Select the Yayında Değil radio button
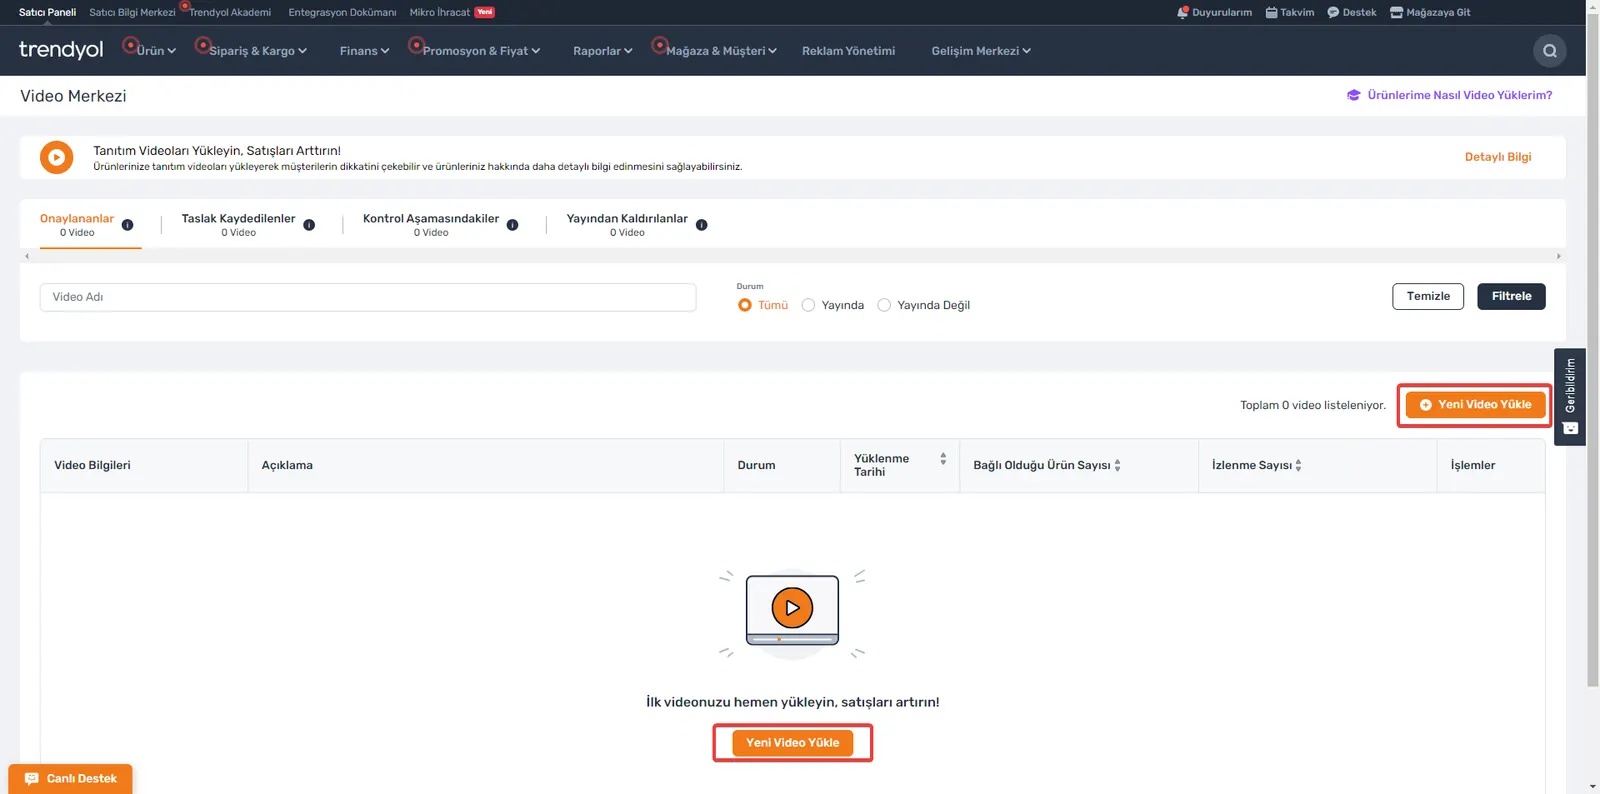This screenshot has width=1600, height=794. click(884, 305)
